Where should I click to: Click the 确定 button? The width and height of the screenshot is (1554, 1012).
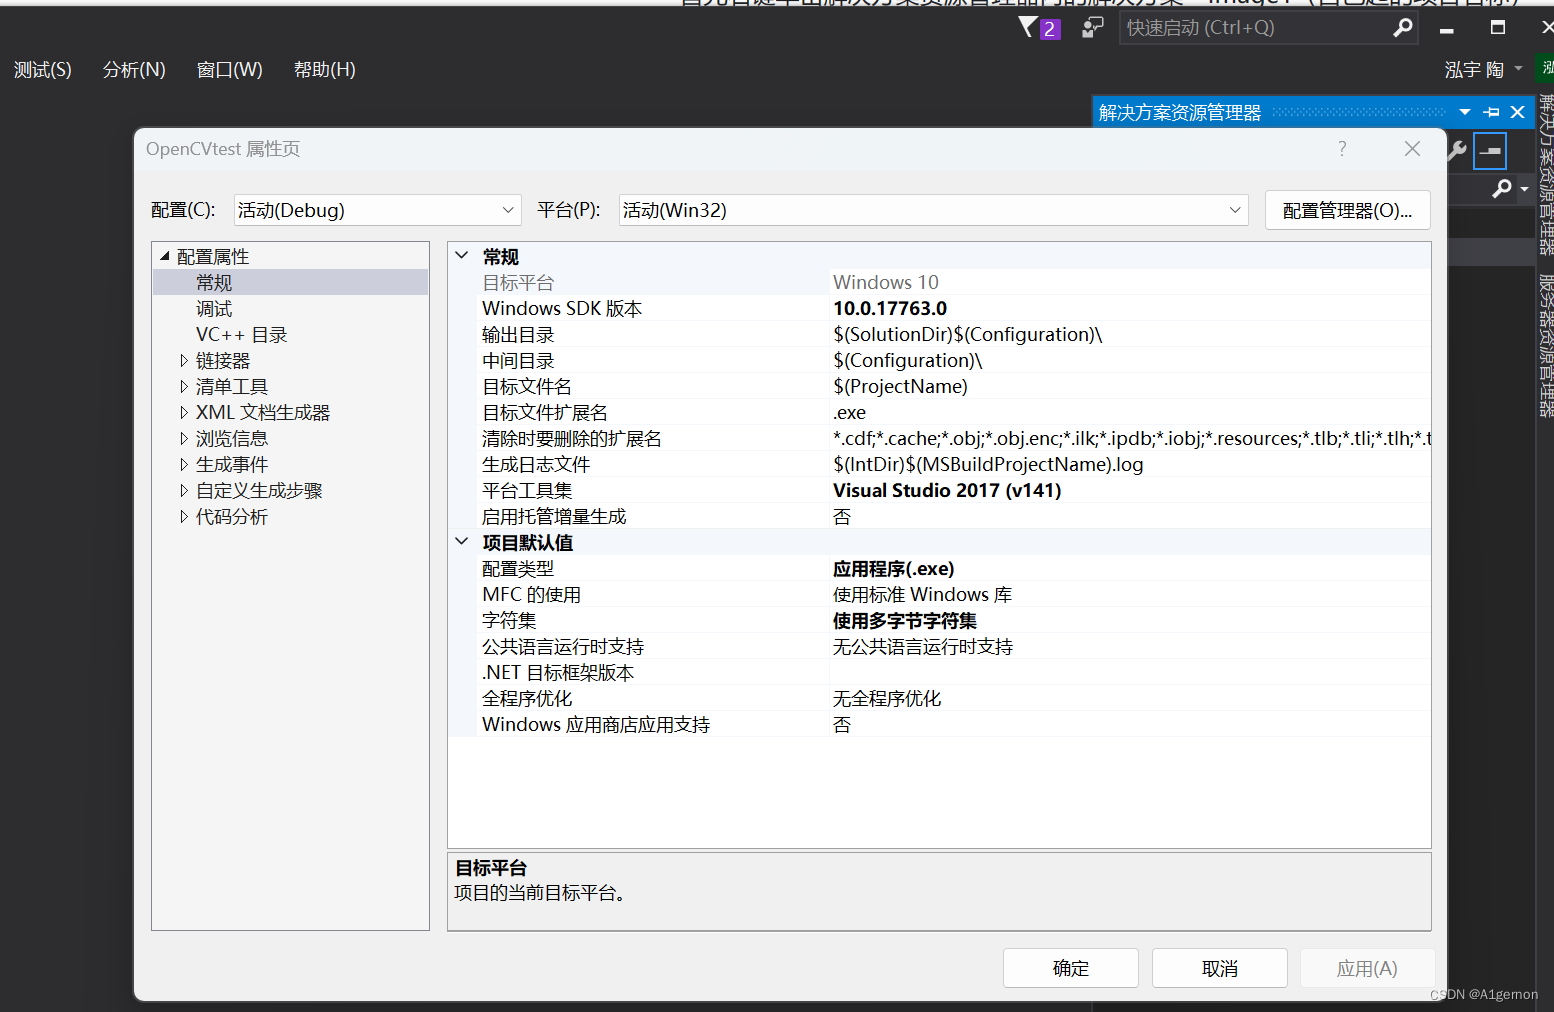(1071, 968)
